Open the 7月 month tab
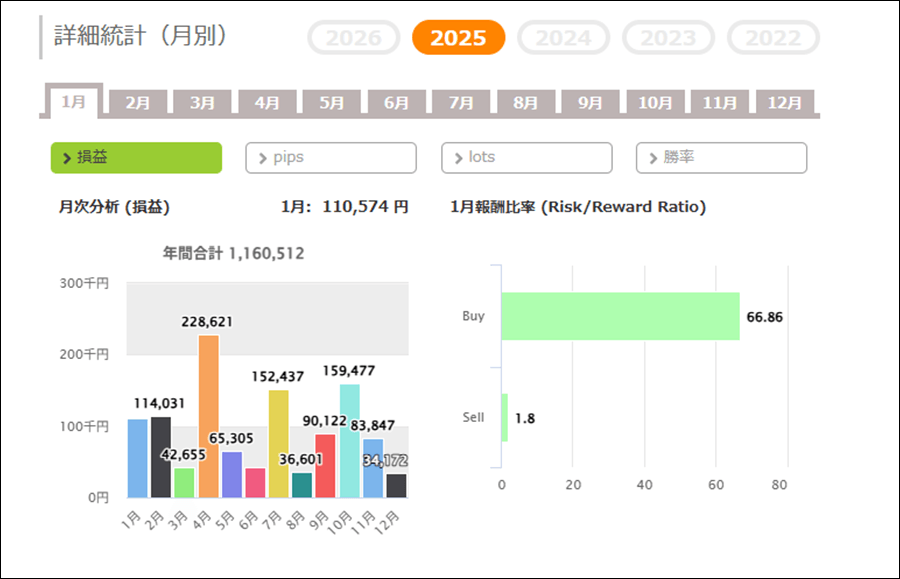The height and width of the screenshot is (579, 900). point(461,102)
